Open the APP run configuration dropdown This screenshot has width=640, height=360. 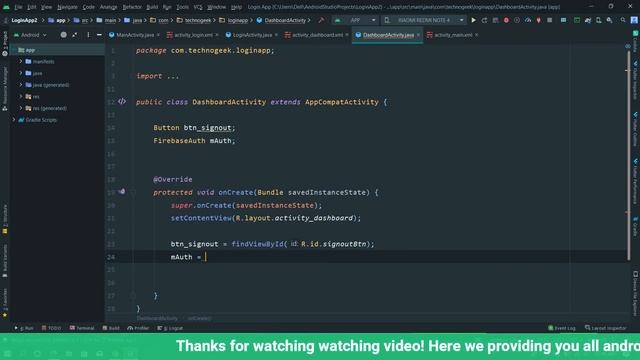click(x=355, y=20)
